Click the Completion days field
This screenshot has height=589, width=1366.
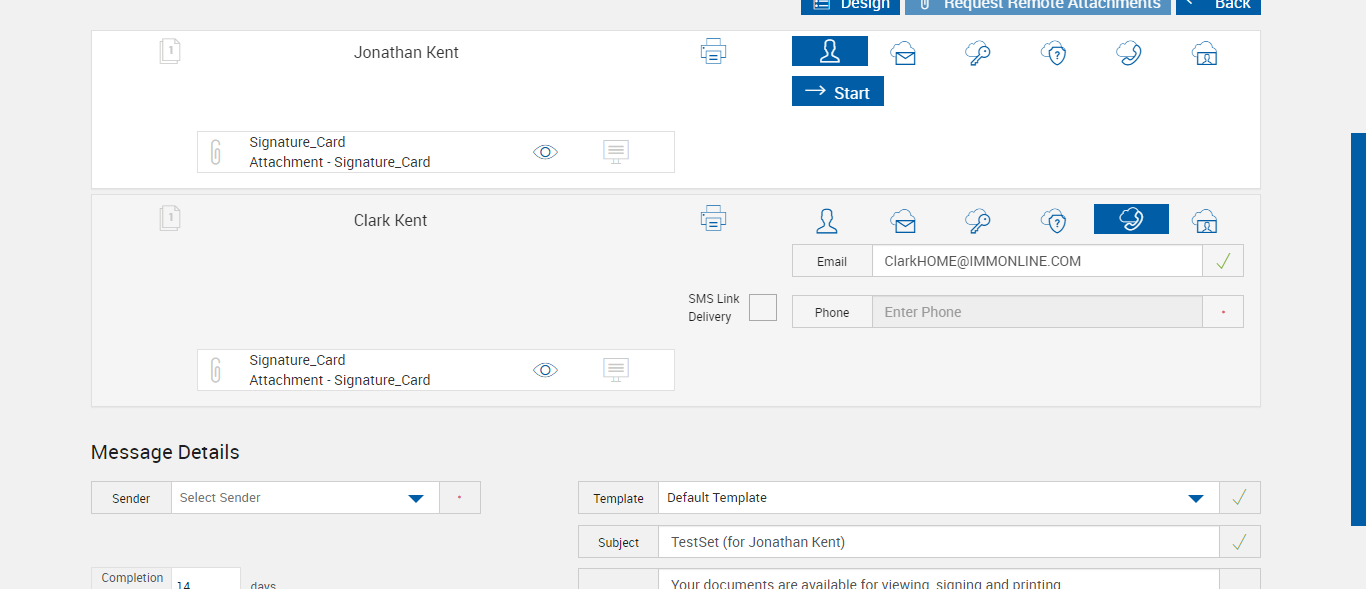point(206,579)
